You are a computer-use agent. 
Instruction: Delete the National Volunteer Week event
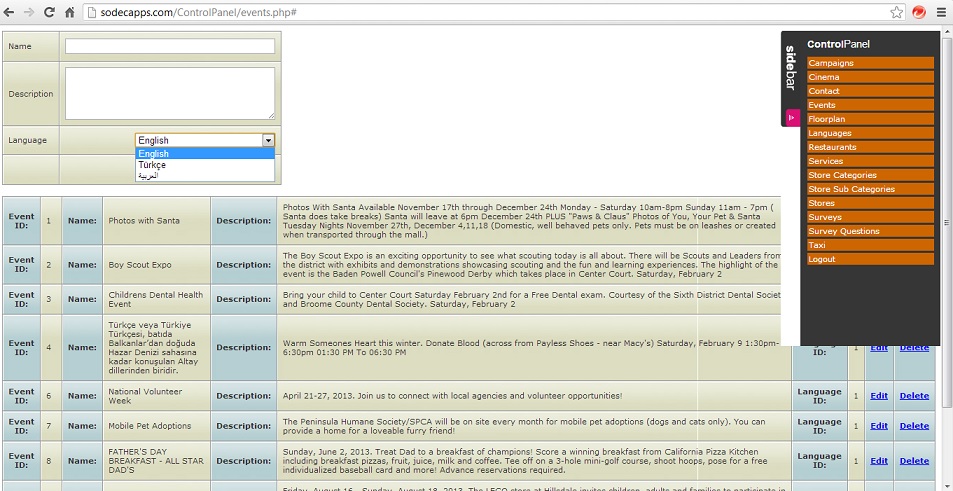pyautogui.click(x=914, y=396)
